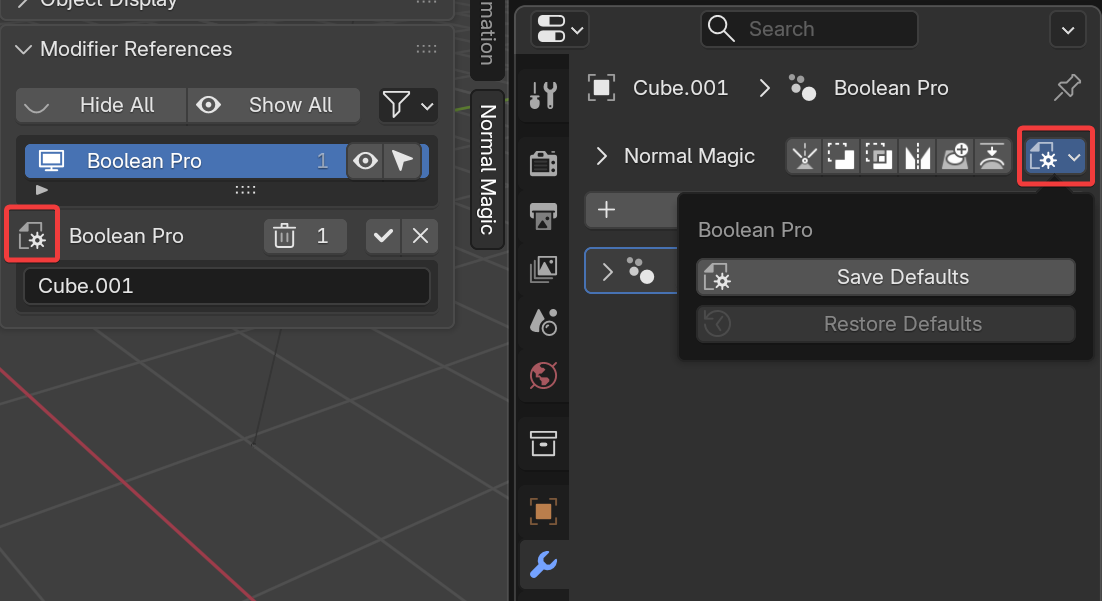Open the Collection properties tab
The image size is (1102, 601).
pos(543,443)
